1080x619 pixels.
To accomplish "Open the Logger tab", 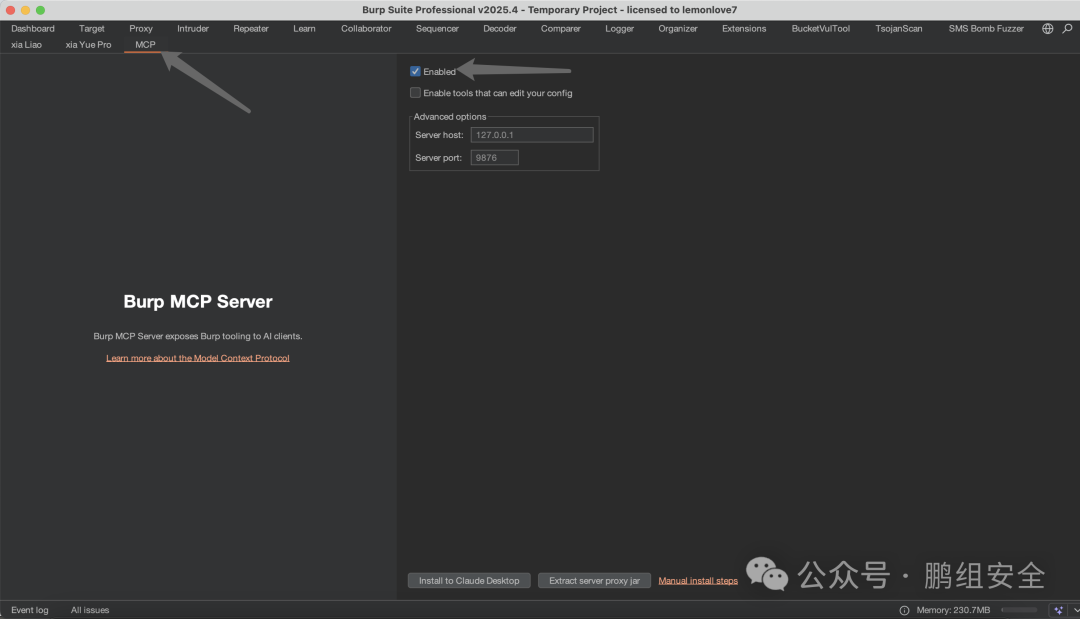I will coord(619,28).
